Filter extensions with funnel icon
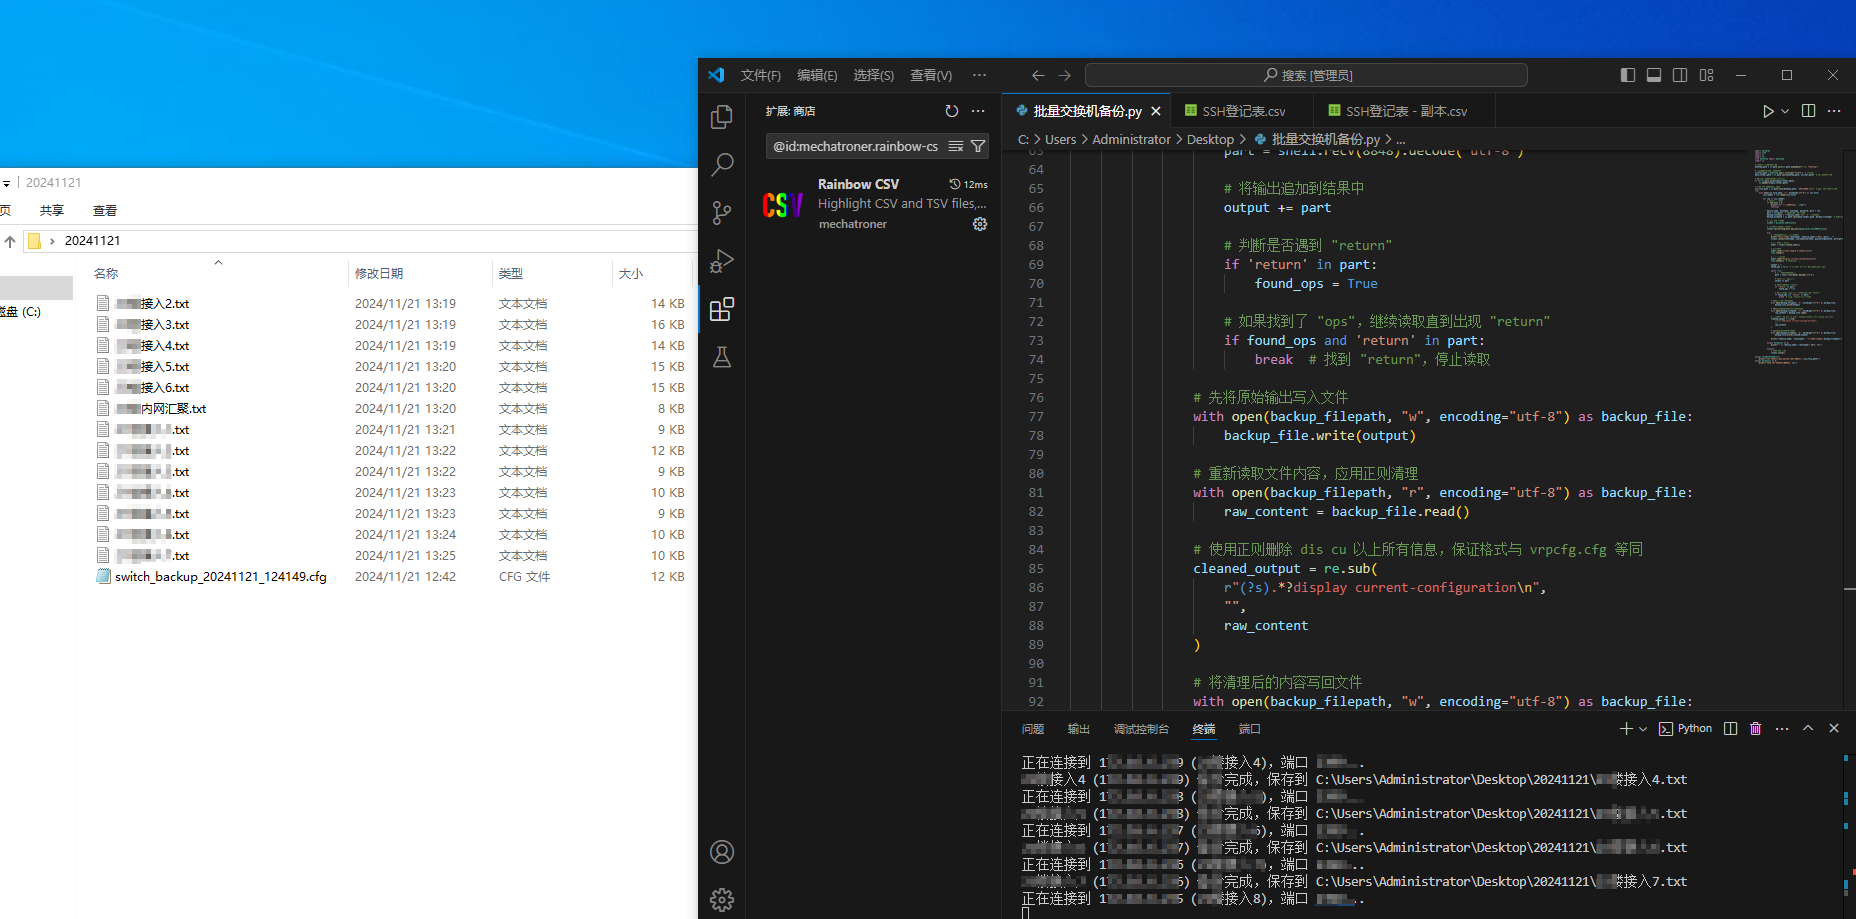This screenshot has height=919, width=1856. pos(978,146)
